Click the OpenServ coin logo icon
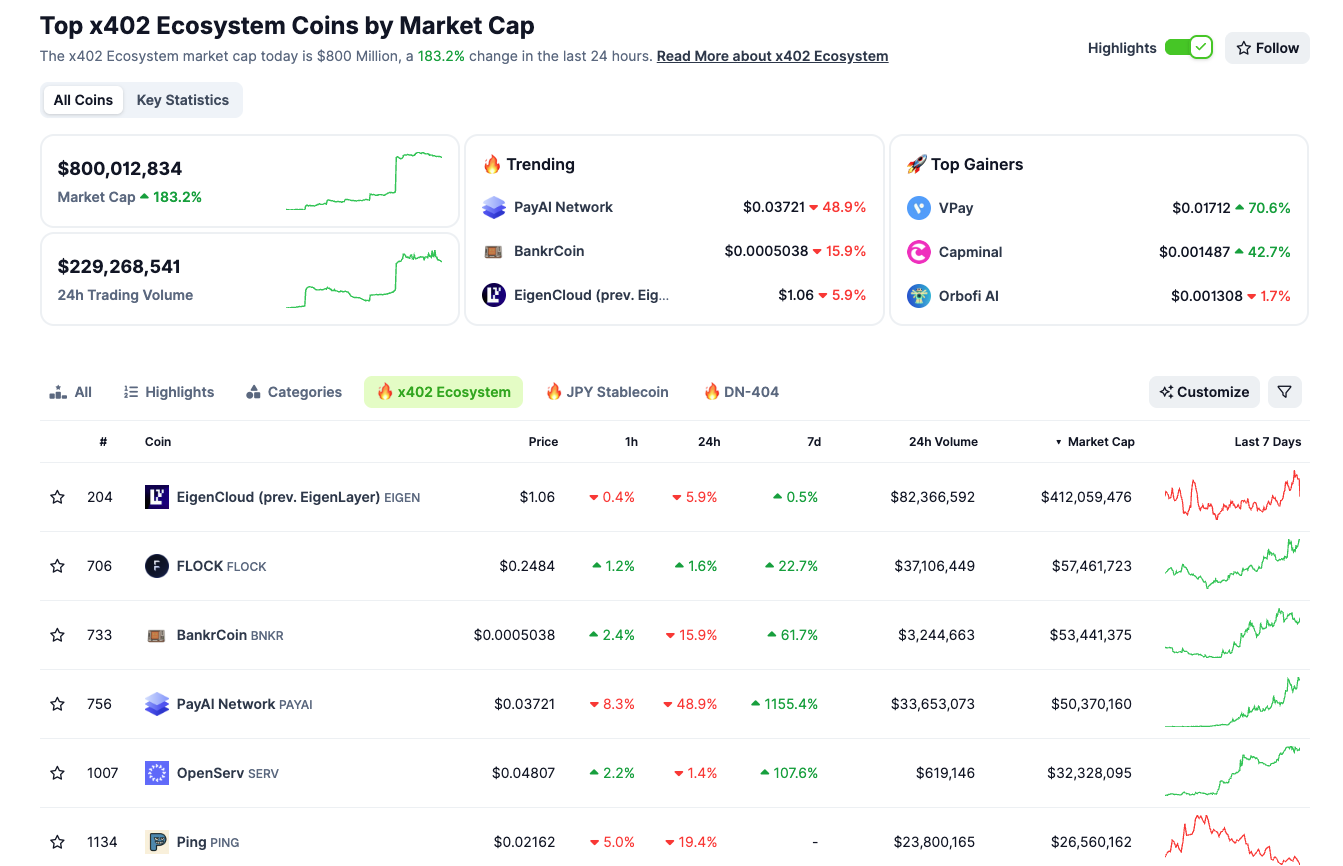Image resolution: width=1343 pixels, height=866 pixels. point(157,773)
